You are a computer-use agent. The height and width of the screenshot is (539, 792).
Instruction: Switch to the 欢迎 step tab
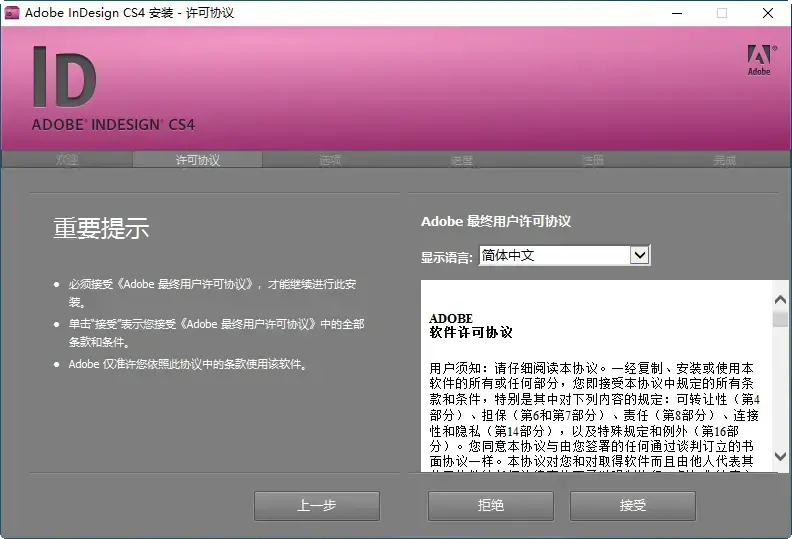67,160
